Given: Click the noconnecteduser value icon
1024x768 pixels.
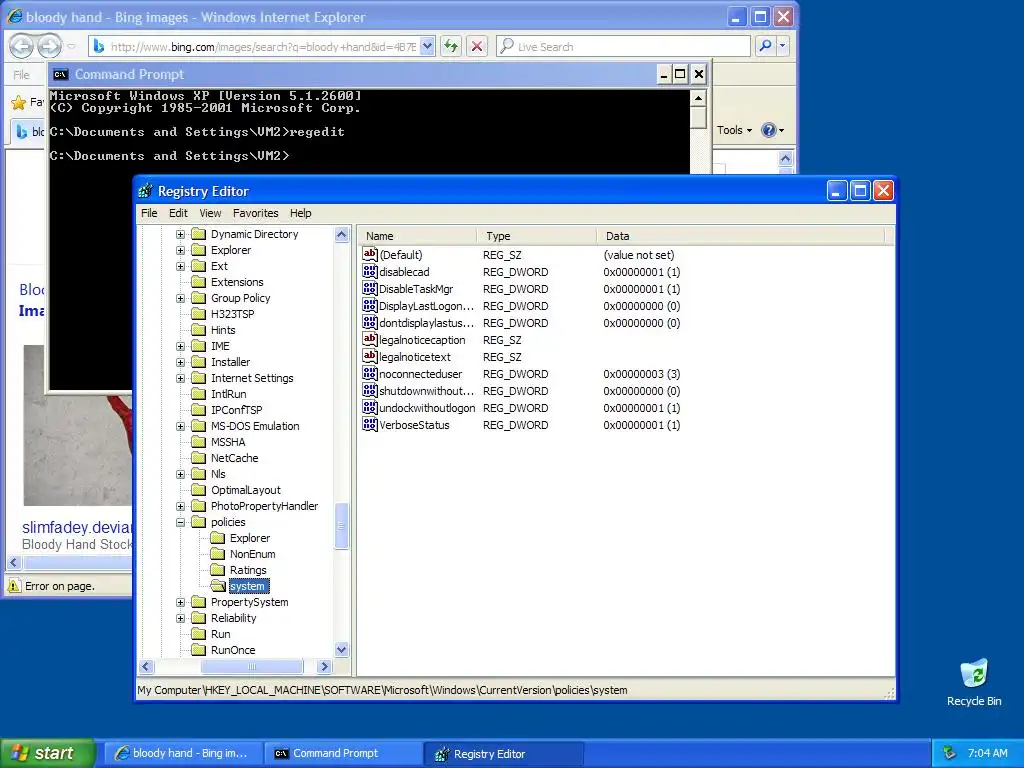Looking at the screenshot, I should pos(370,374).
